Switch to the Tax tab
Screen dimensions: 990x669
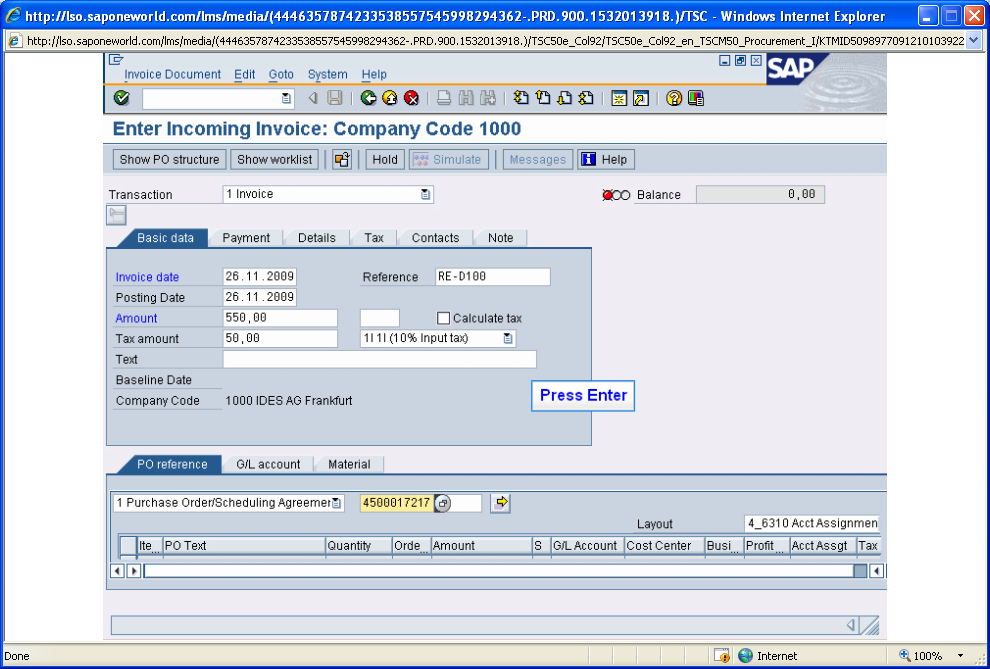pyautogui.click(x=374, y=238)
